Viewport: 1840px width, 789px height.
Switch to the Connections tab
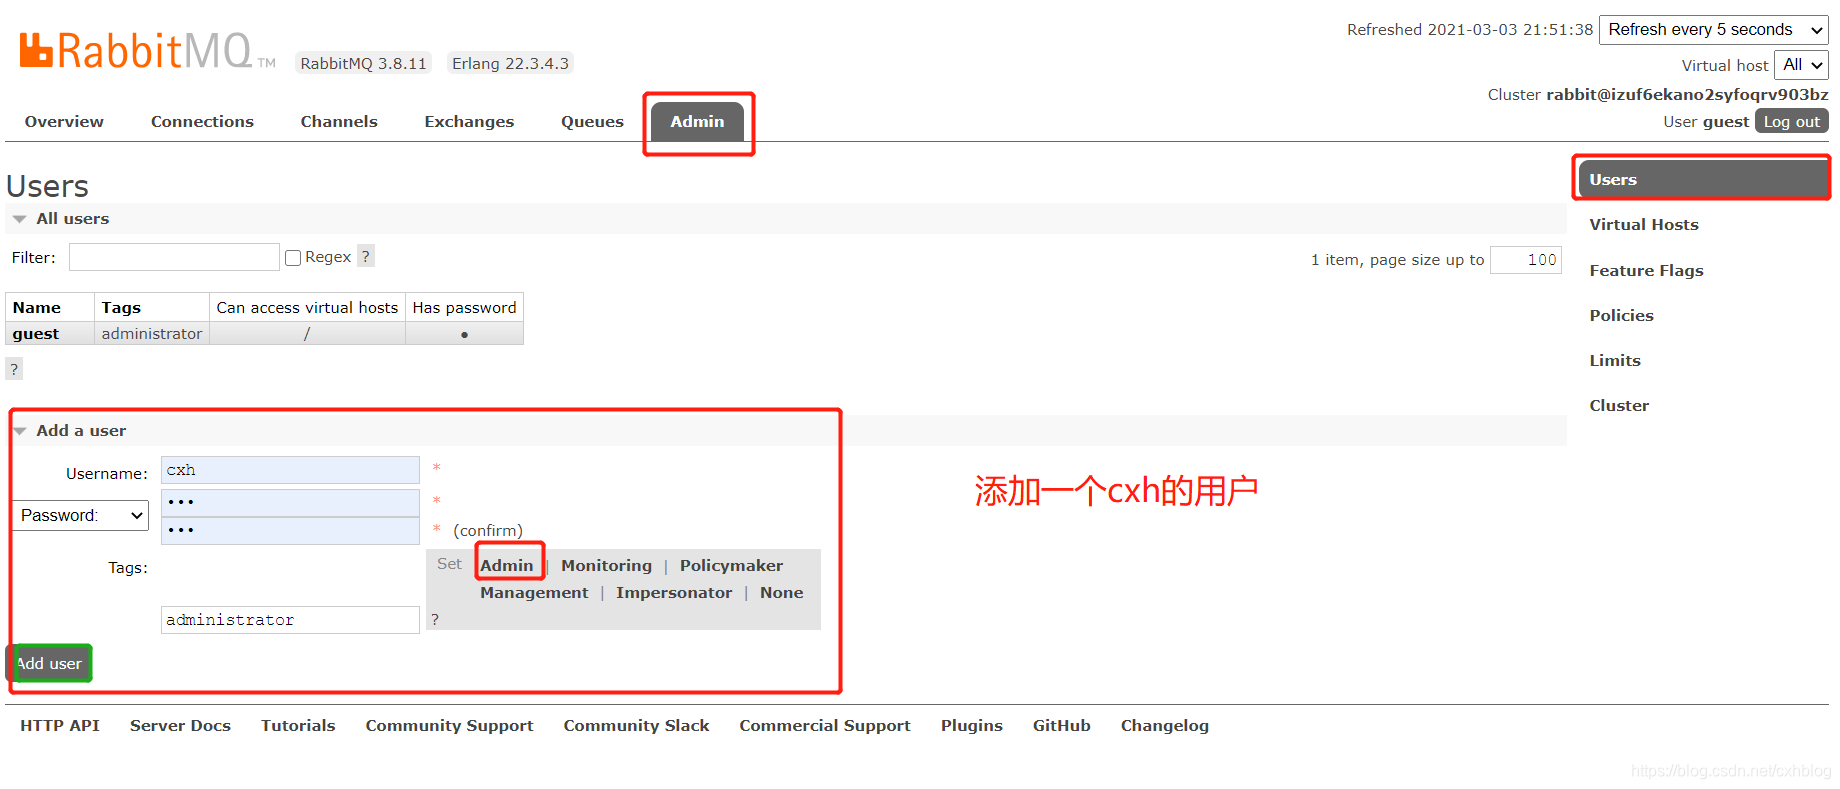202,122
